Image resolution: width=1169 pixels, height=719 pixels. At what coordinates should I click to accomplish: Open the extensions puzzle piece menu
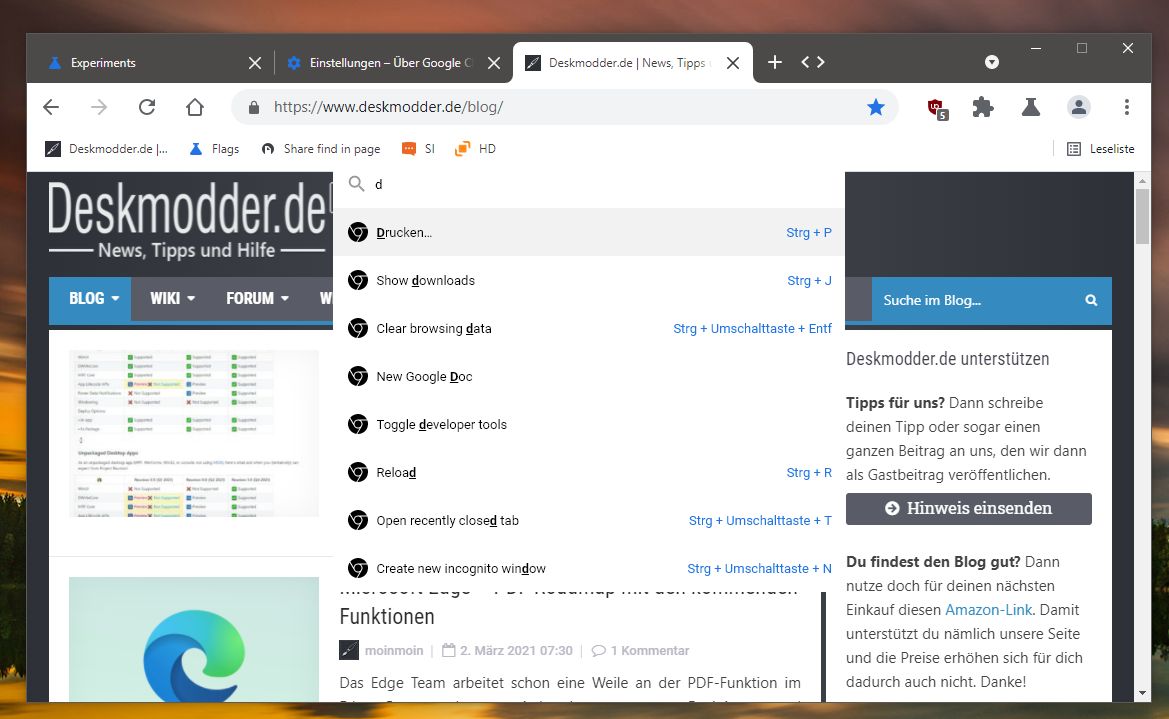(x=983, y=107)
